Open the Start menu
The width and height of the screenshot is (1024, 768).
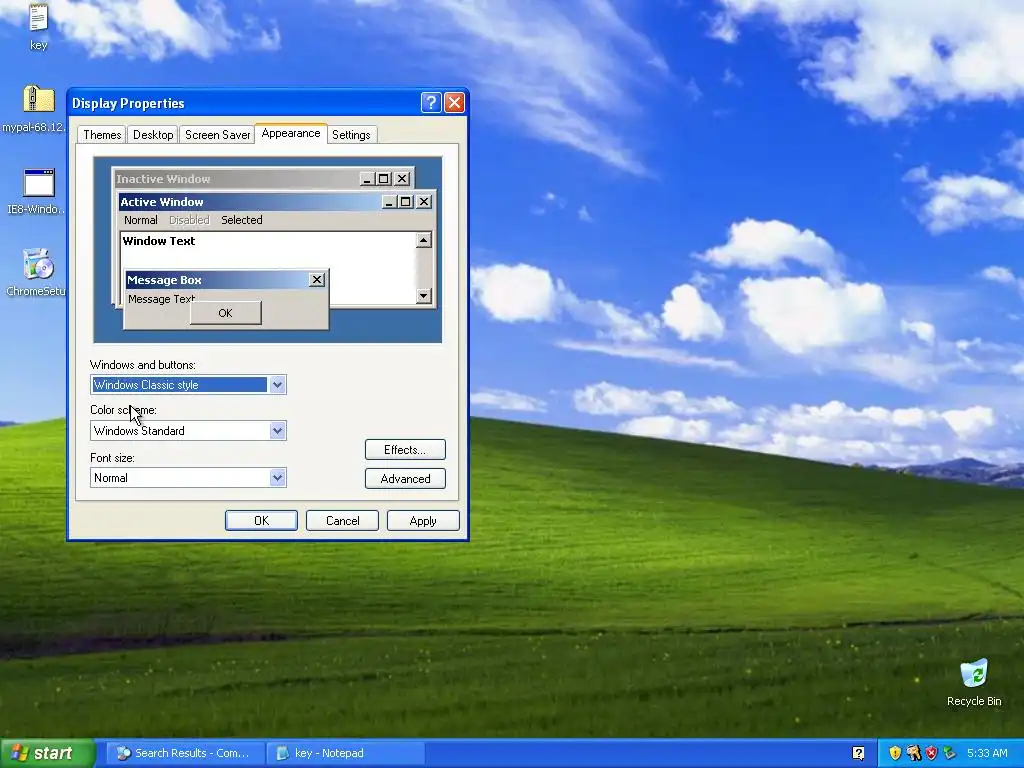coord(47,753)
